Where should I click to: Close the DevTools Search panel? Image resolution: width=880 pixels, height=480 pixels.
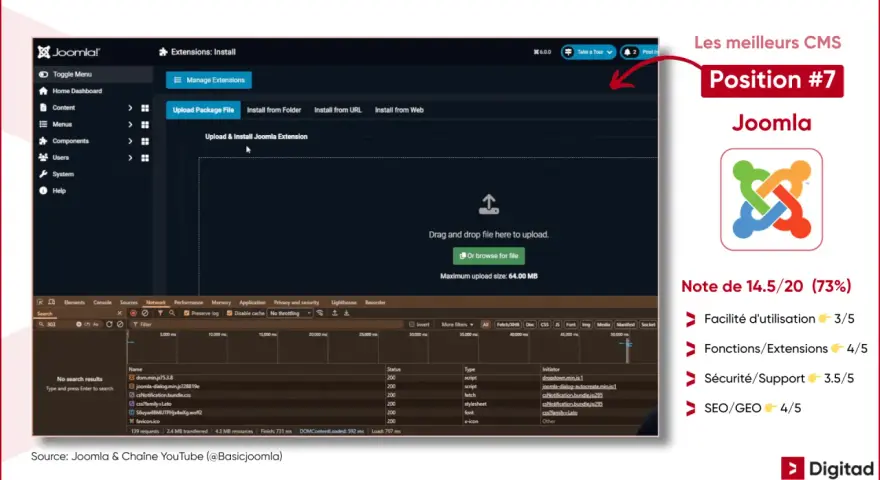[x=120, y=313]
